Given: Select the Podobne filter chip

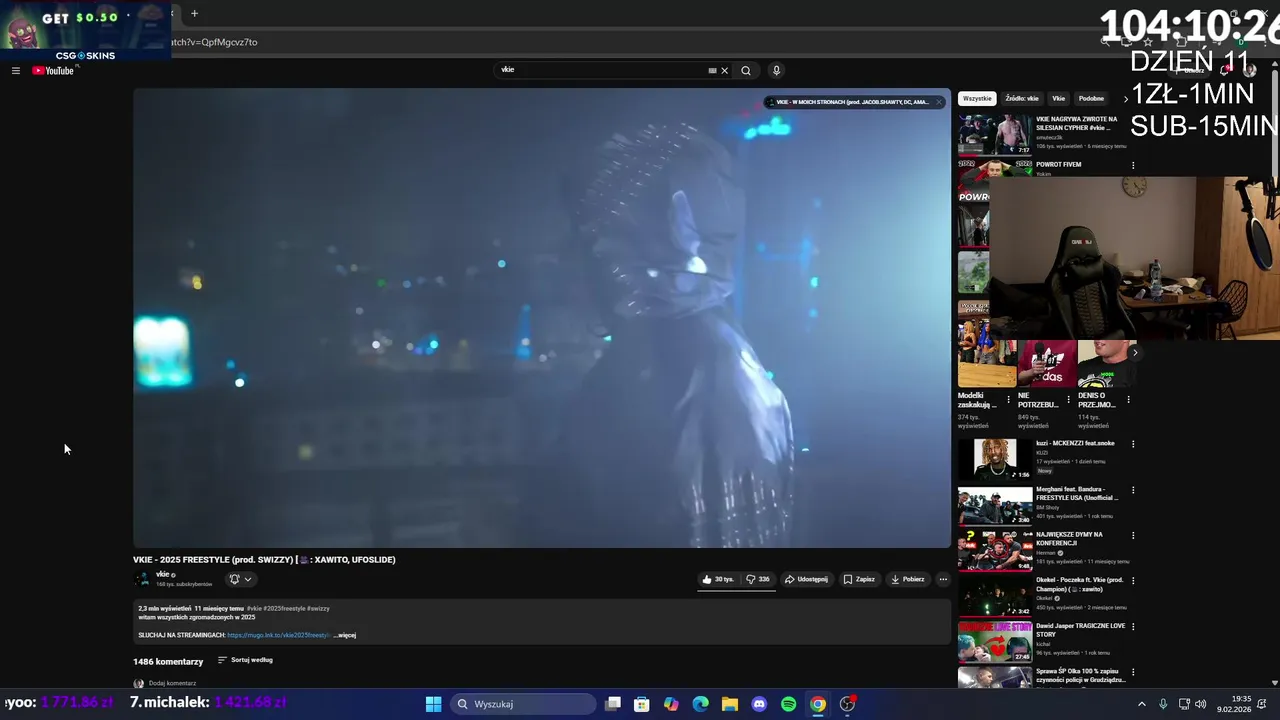Looking at the screenshot, I should tap(1091, 99).
